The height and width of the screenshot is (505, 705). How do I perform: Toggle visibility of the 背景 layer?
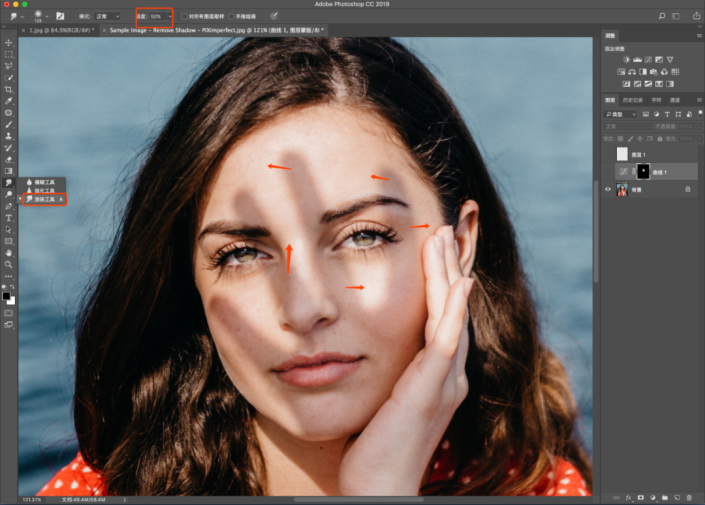point(608,188)
